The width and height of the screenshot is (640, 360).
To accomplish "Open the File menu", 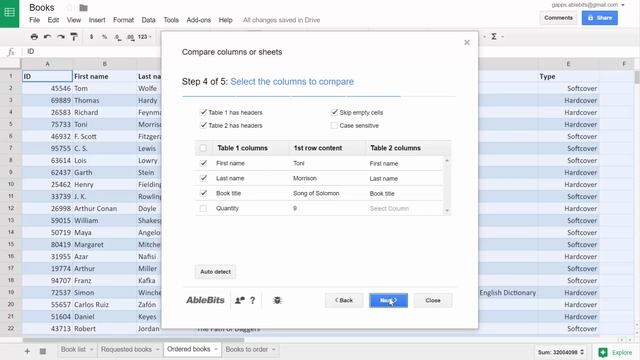I will 34,20.
